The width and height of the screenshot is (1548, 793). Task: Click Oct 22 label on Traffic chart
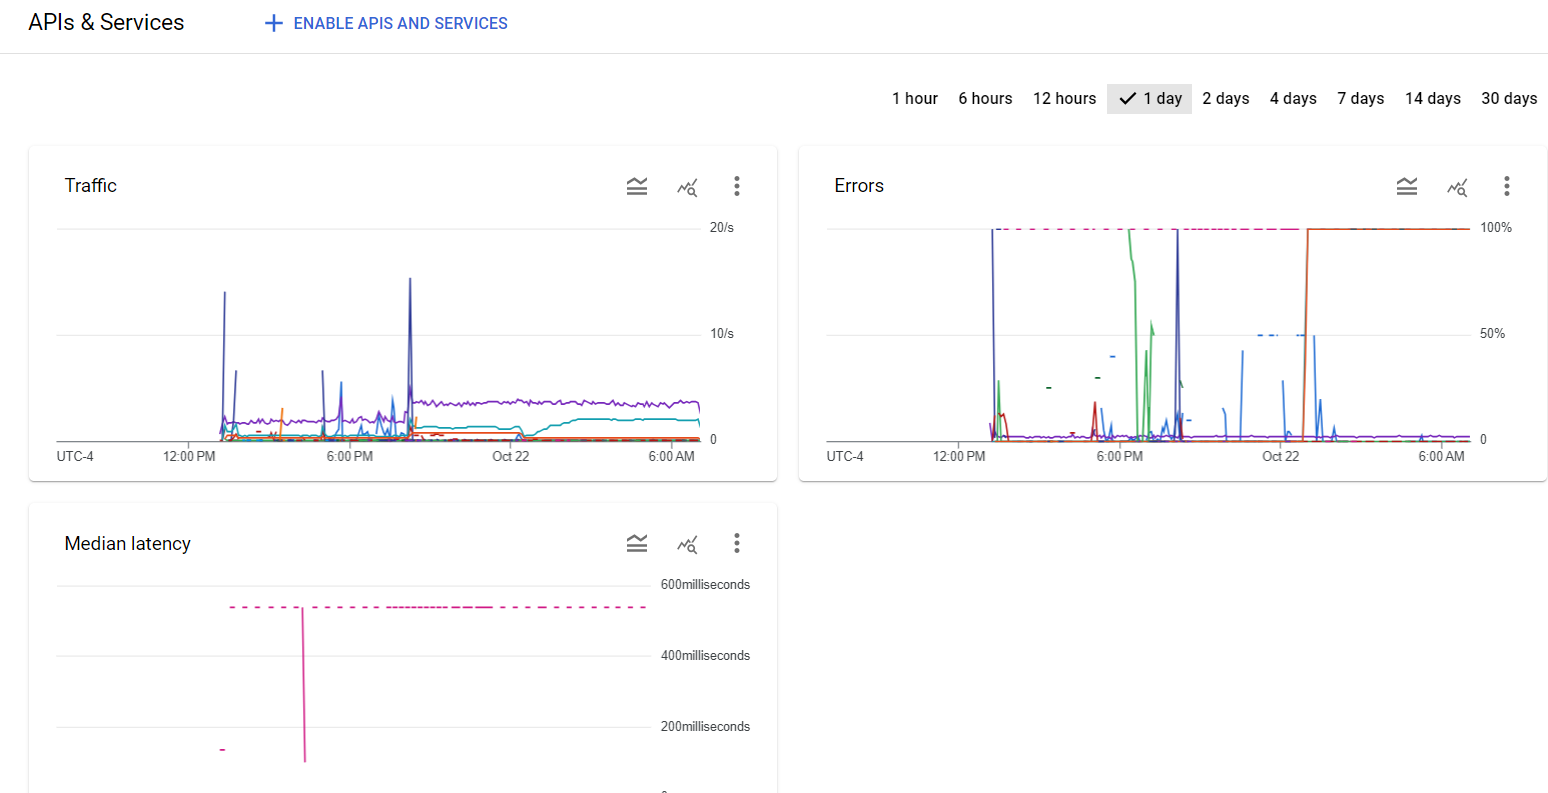point(510,456)
